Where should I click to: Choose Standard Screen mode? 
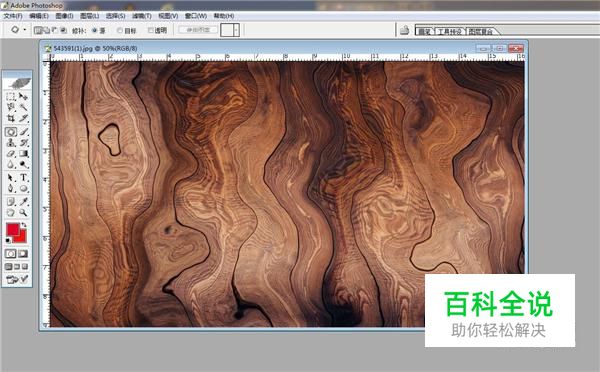coord(8,267)
